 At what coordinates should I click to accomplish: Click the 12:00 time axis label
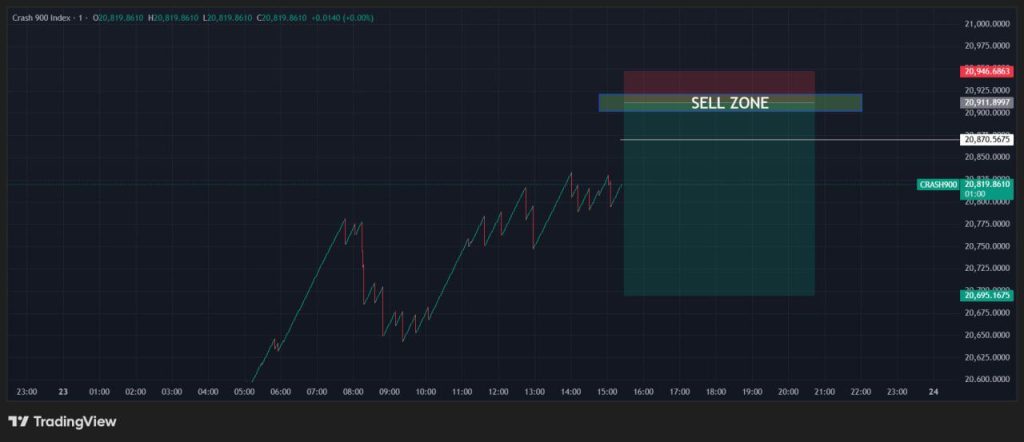pyautogui.click(x=498, y=392)
